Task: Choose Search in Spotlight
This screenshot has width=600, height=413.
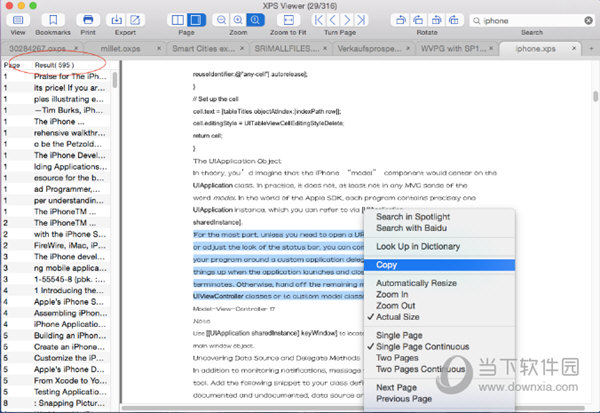Action: (x=439, y=217)
